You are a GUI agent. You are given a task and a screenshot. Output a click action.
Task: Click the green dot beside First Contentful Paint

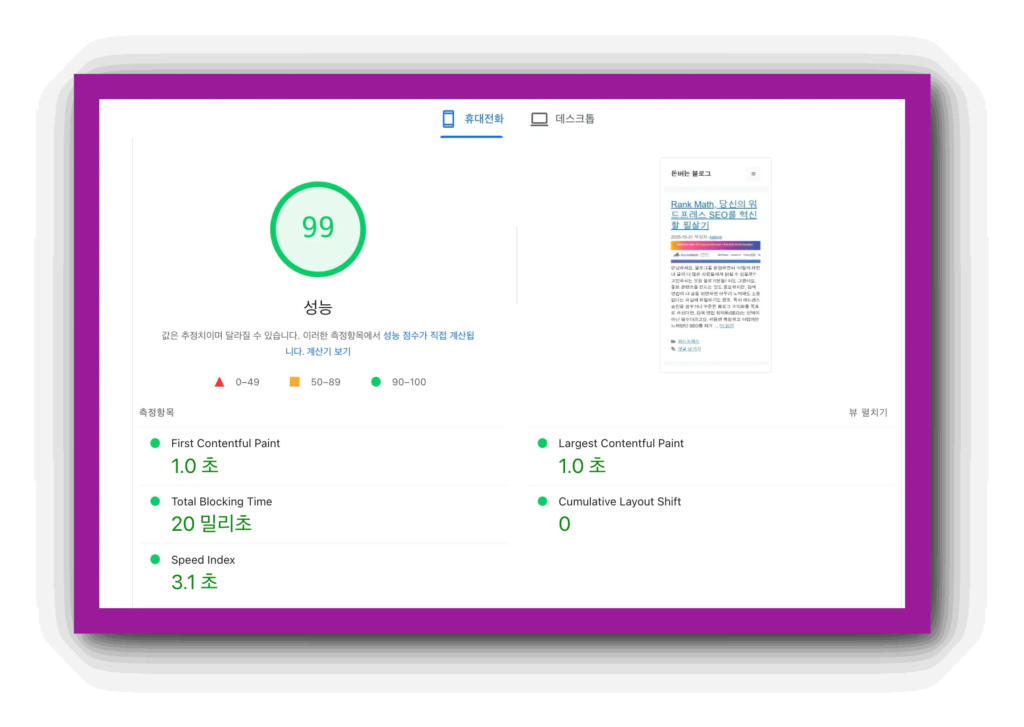[155, 443]
